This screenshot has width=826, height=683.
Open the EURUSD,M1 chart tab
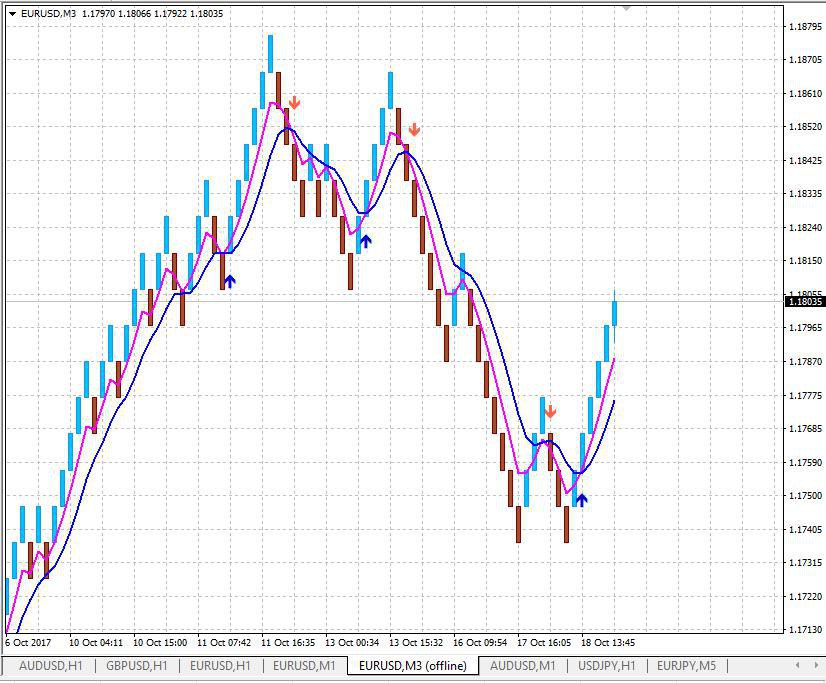click(x=304, y=666)
